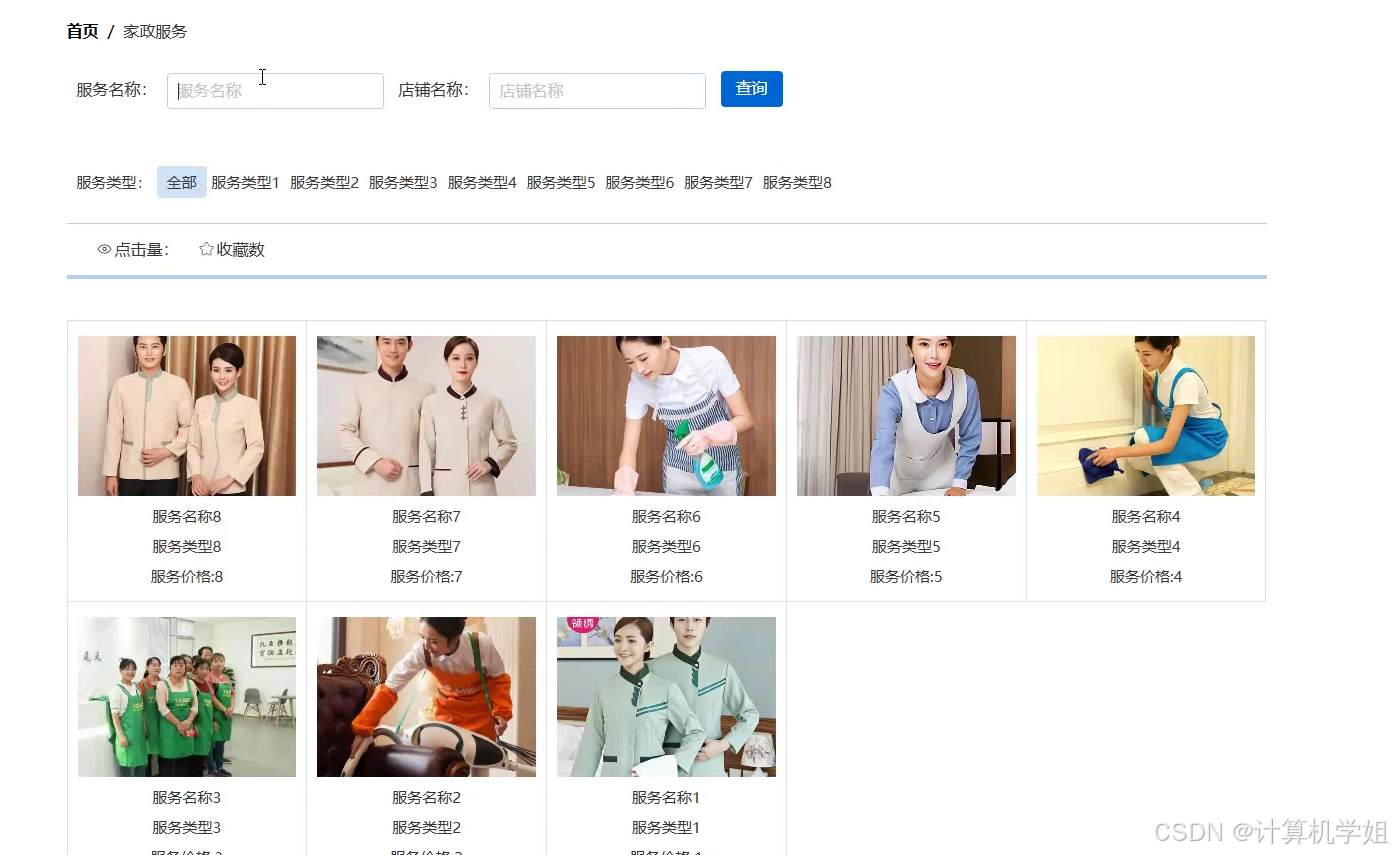The image size is (1392, 855).
Task: Click the 服务名称3 title text
Action: (187, 798)
